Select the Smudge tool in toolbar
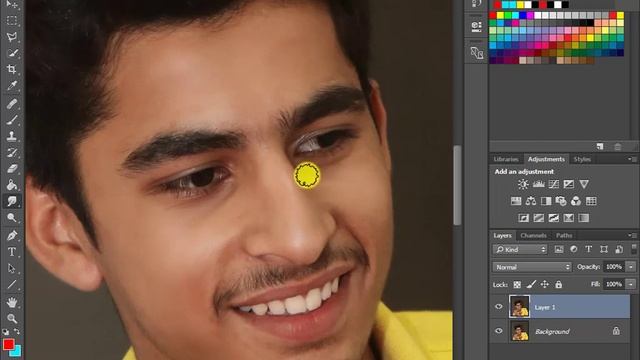This screenshot has width=640, height=360. point(12,201)
